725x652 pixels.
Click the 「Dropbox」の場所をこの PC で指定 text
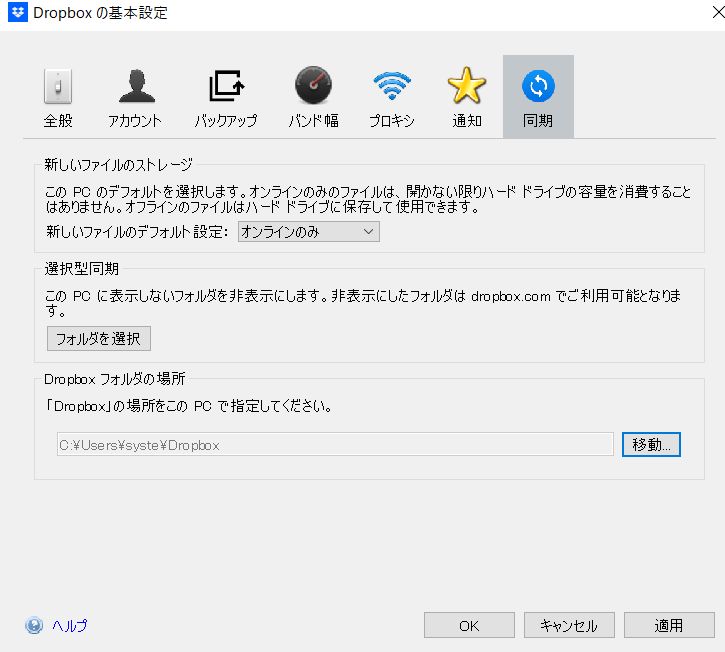point(188,406)
